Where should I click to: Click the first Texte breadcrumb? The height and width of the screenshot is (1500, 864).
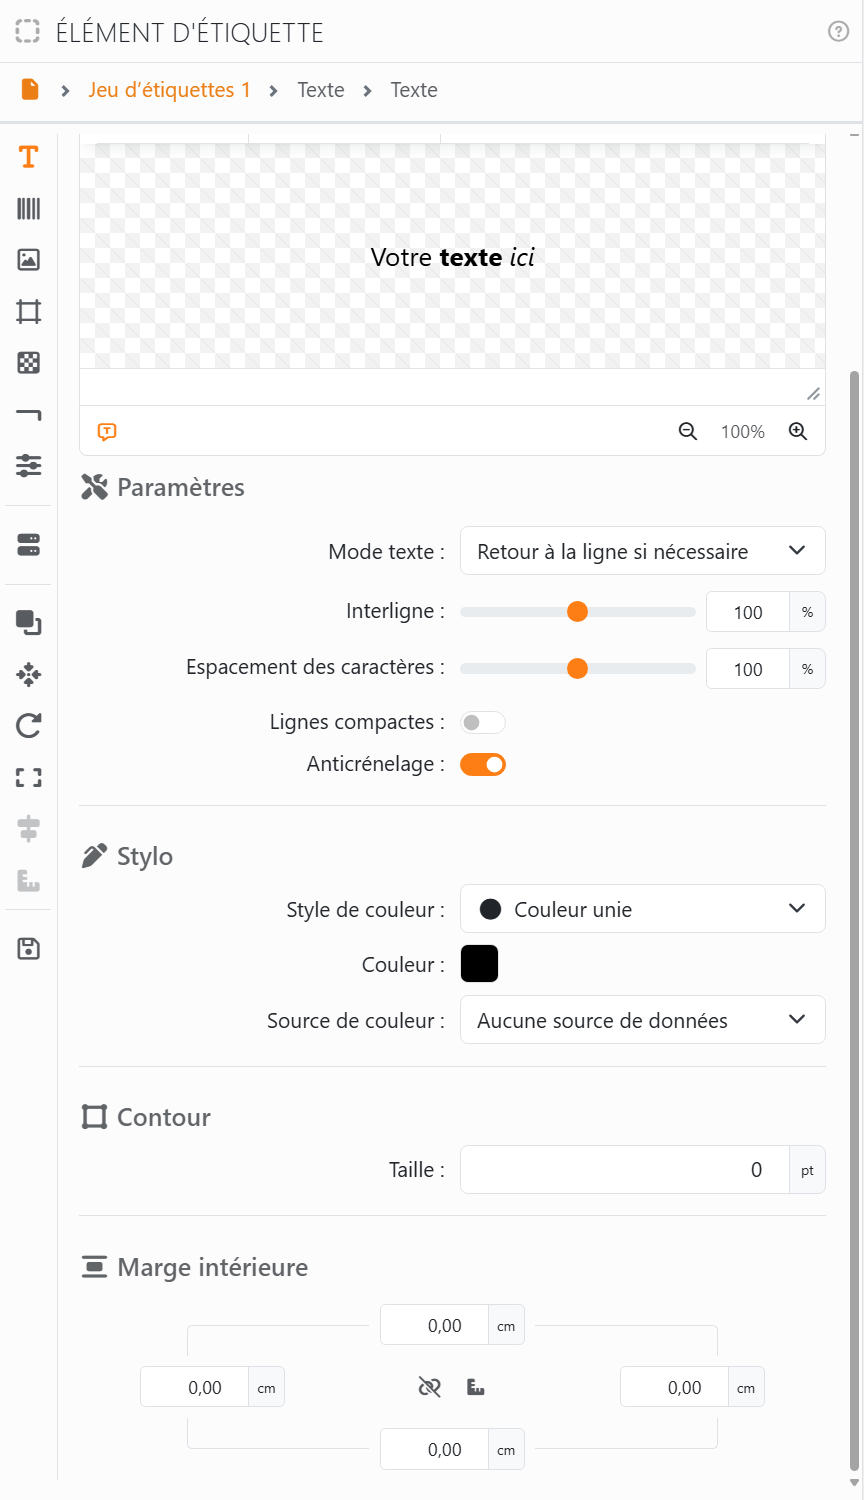point(321,90)
